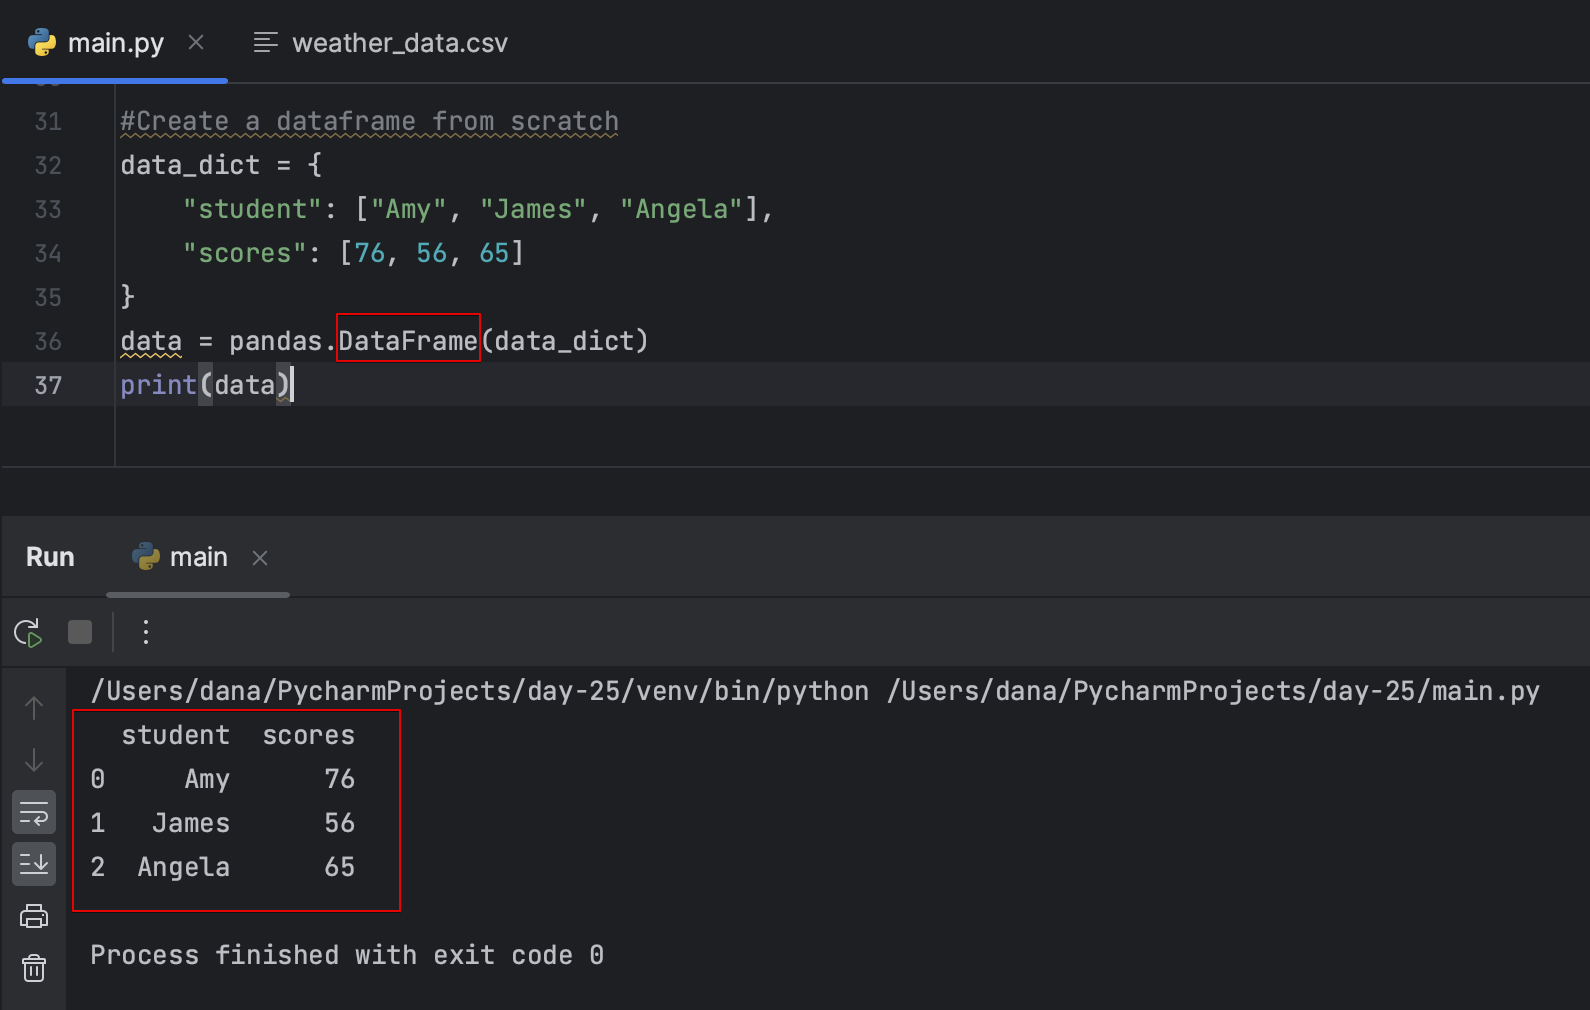
Task: Print the console output
Action: pyautogui.click(x=34, y=916)
